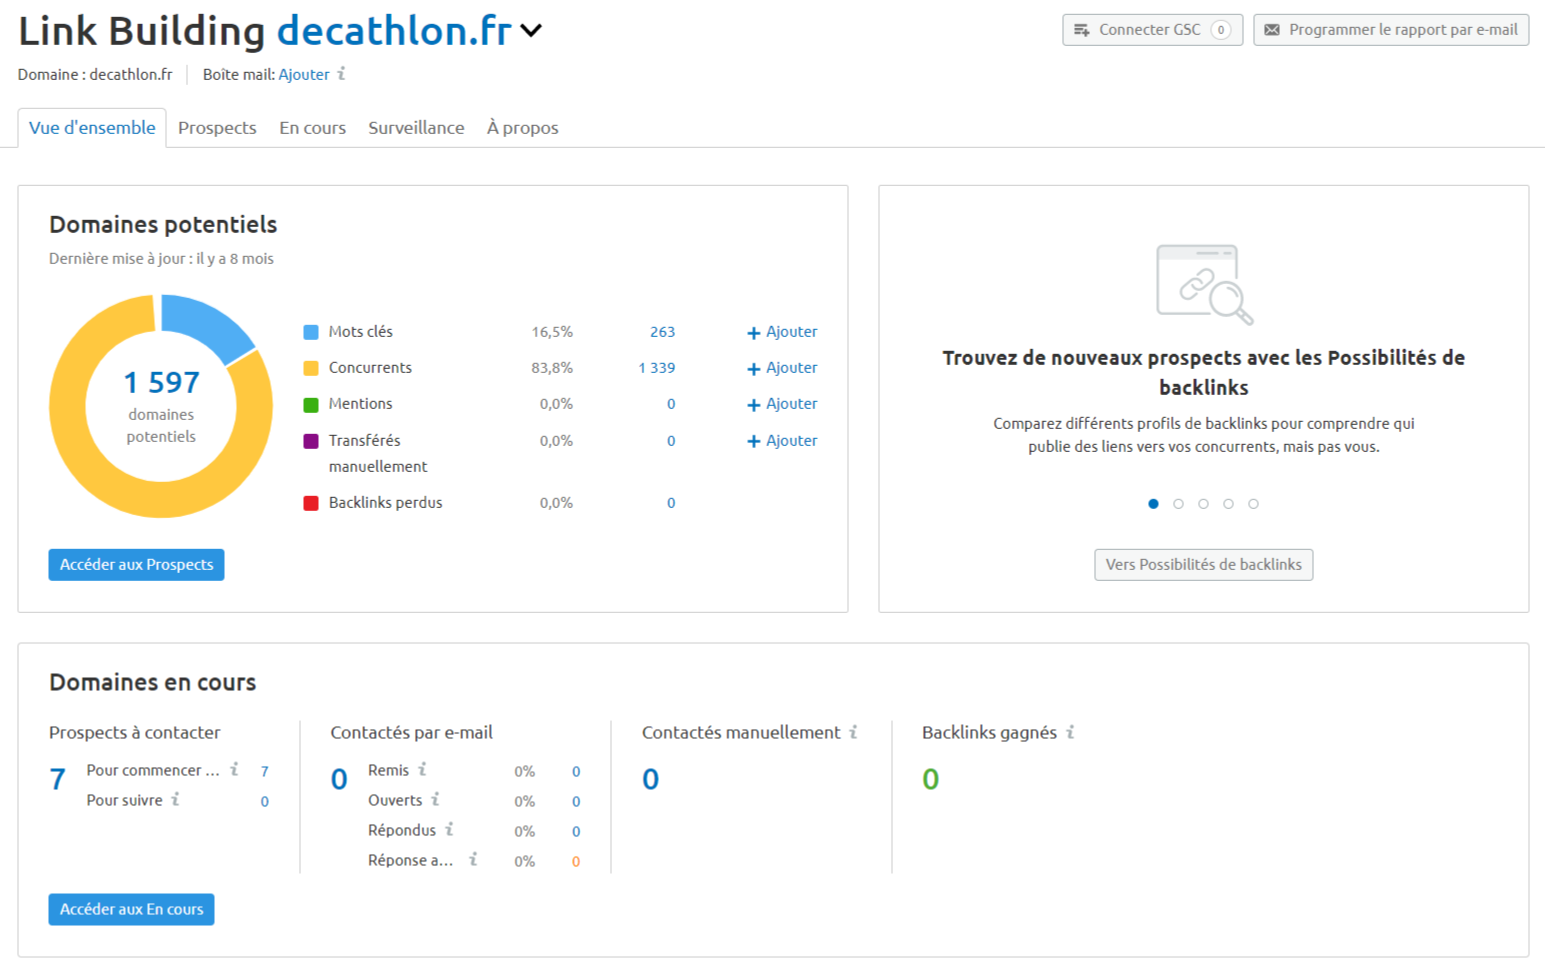
Task: Click the large 7 under Prospects à contacter
Action: tap(57, 779)
